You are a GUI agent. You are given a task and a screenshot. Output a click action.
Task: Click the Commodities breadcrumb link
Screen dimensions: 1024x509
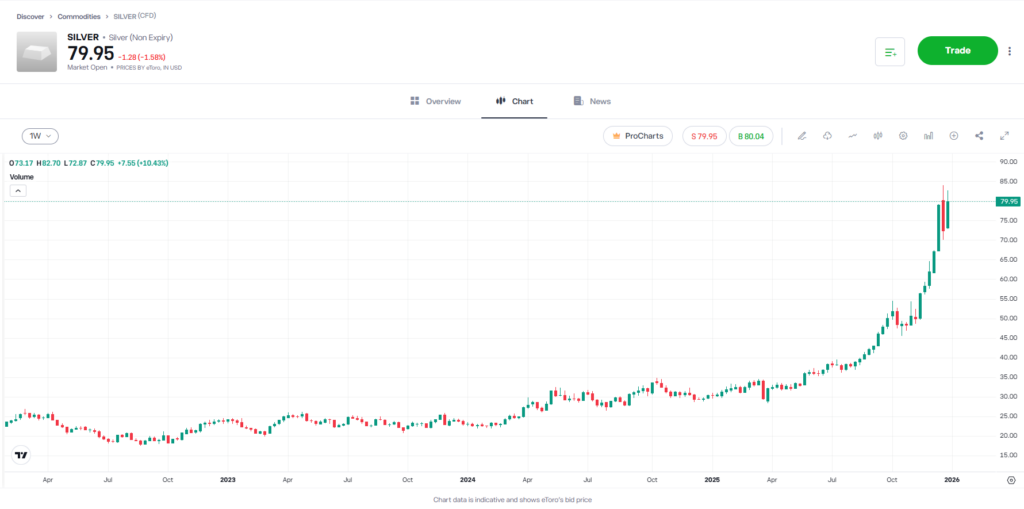[x=79, y=16]
